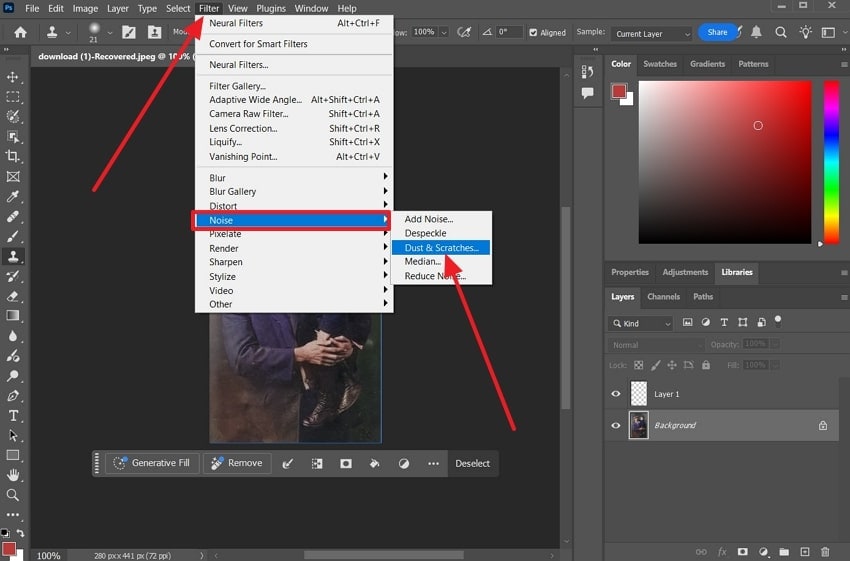The image size is (850, 561).
Task: Select the Spot Healing Brush tool
Action: click(12, 216)
